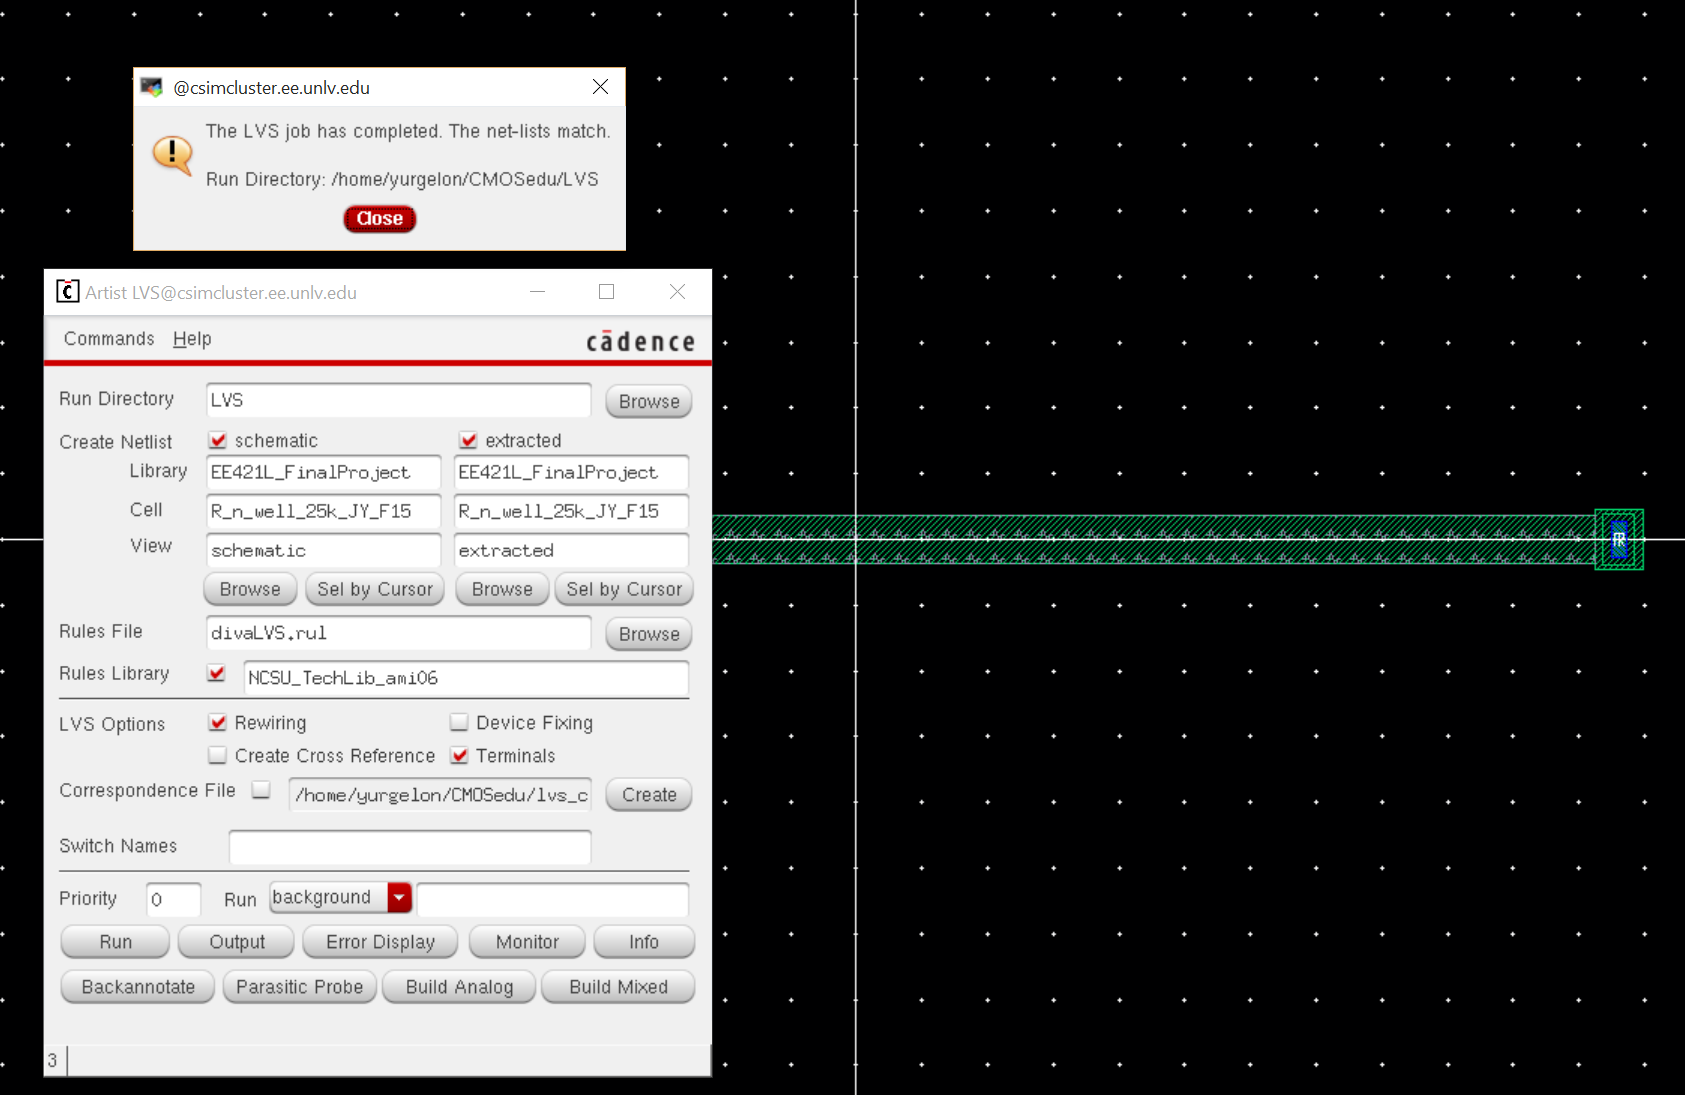Click the Run button
1685x1095 pixels.
(x=115, y=942)
